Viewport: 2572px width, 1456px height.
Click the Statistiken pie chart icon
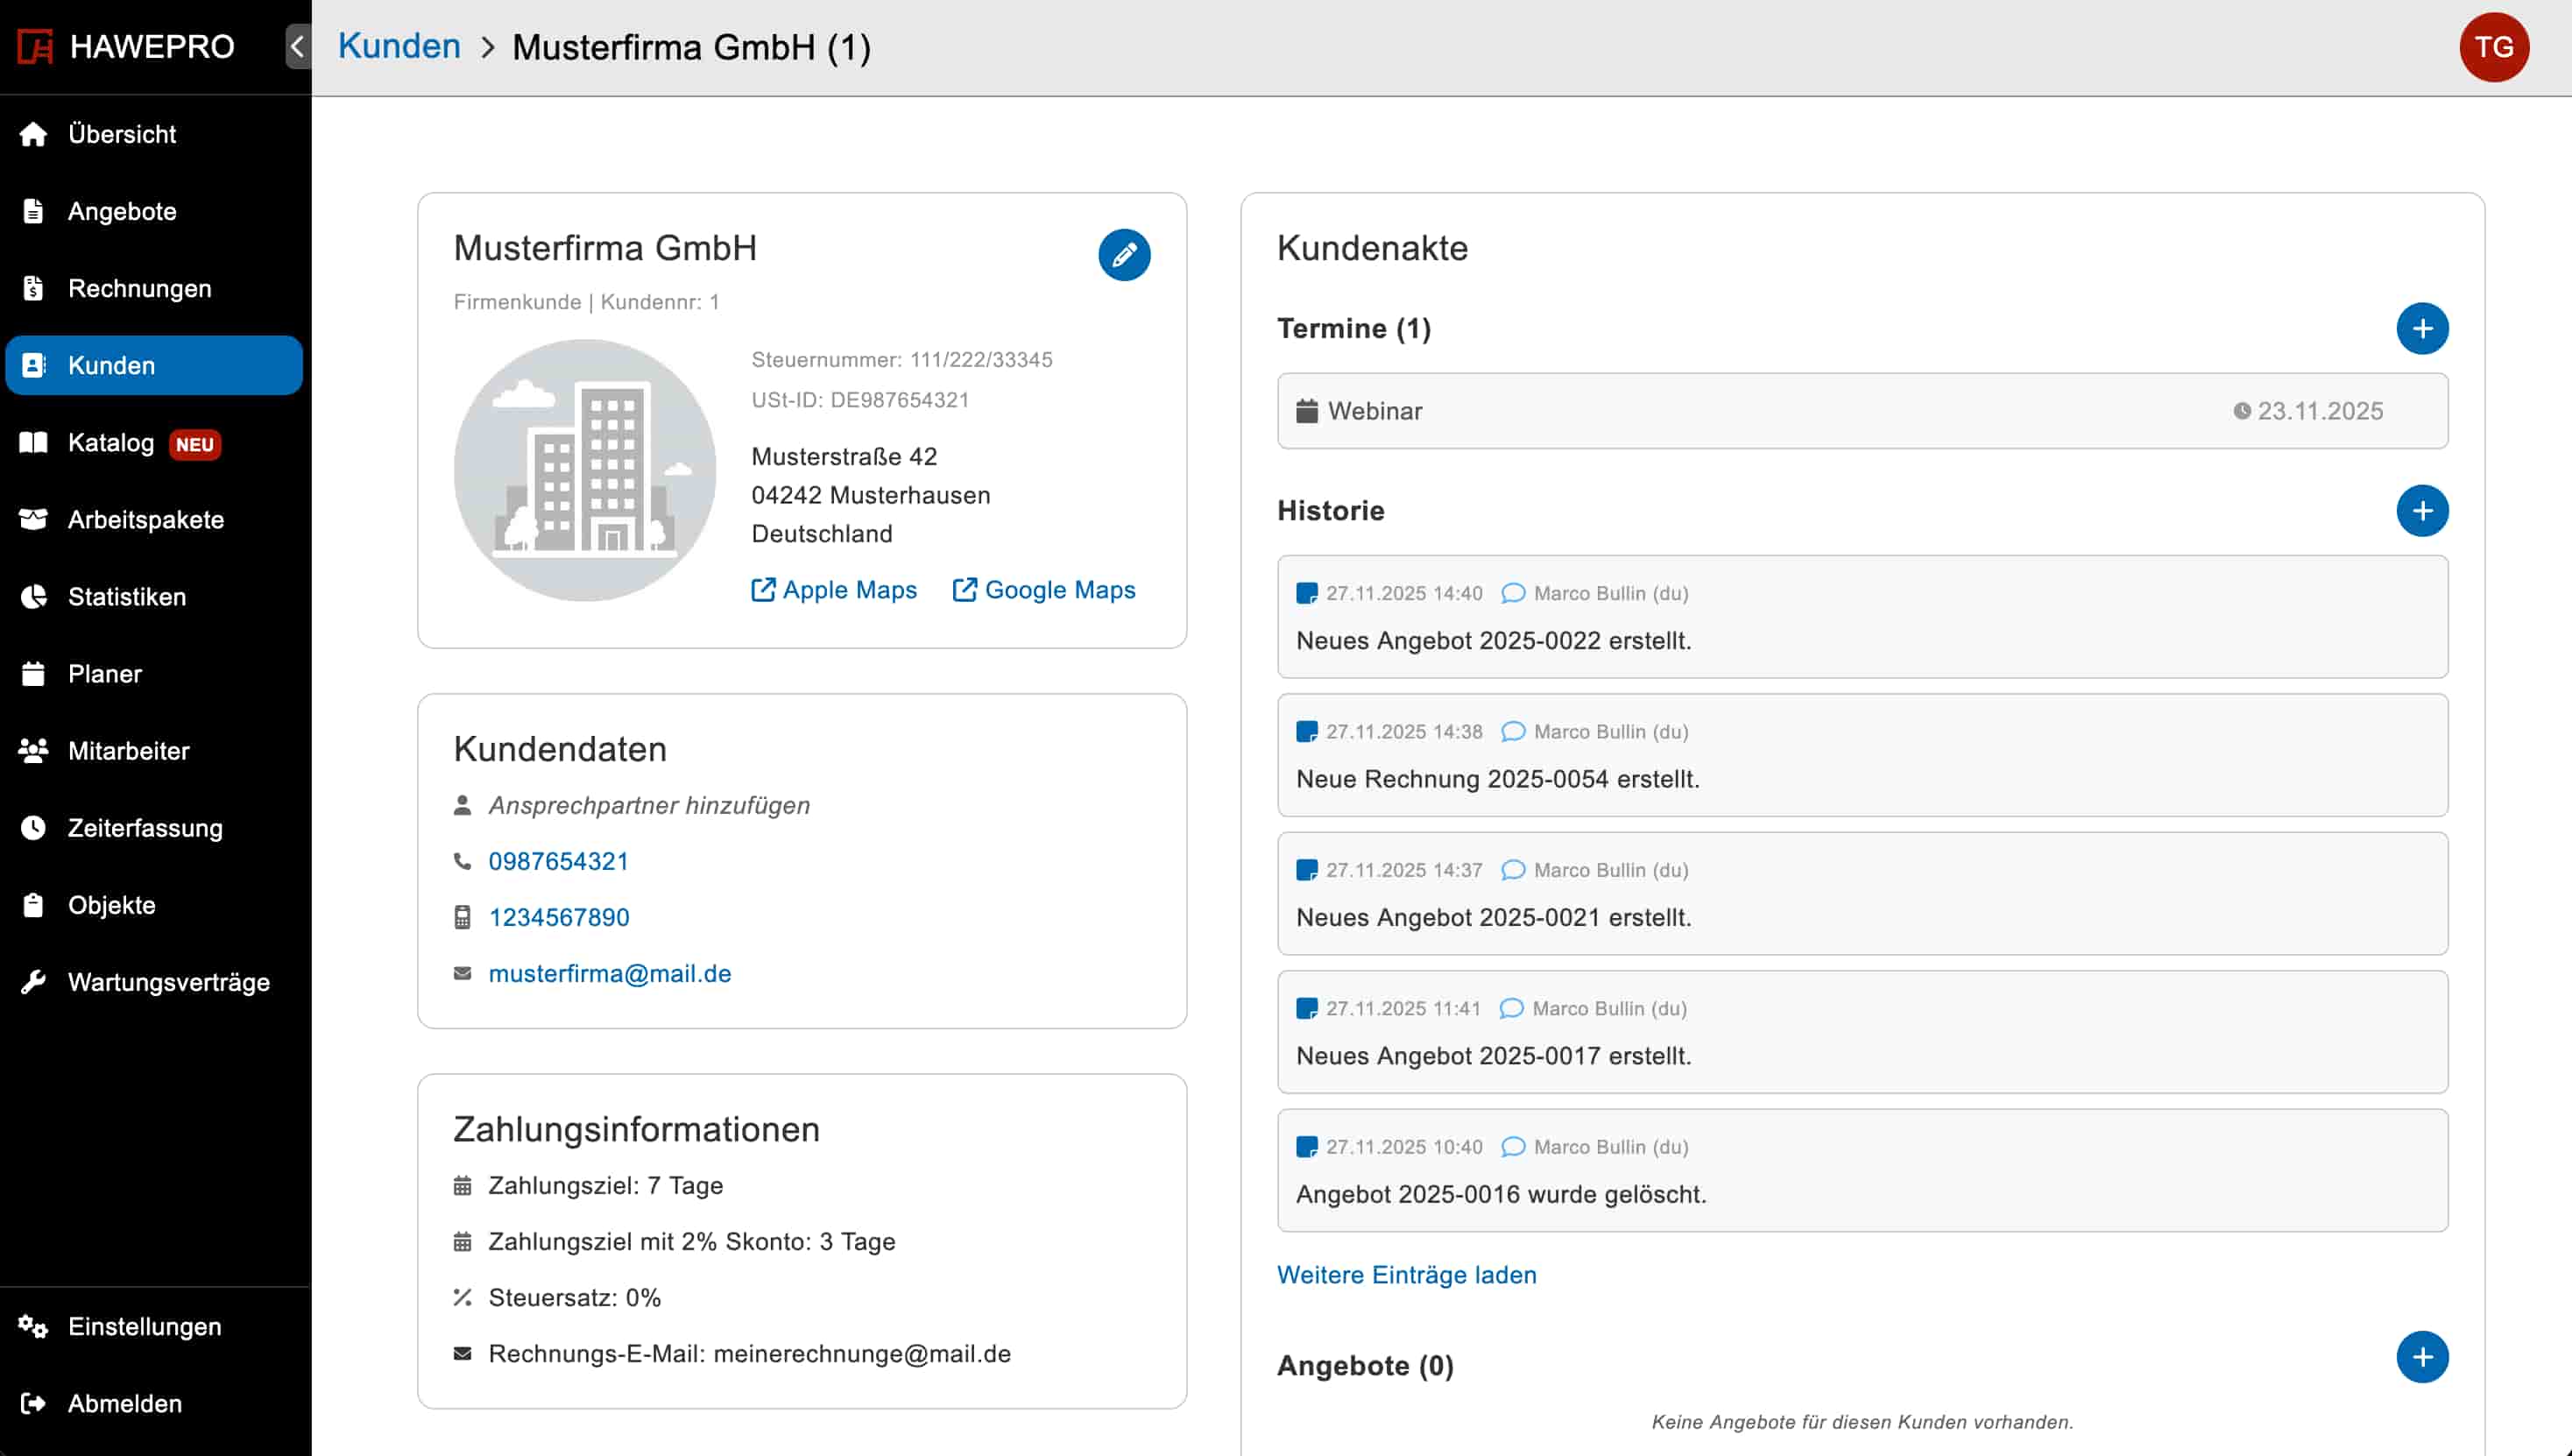[34, 597]
